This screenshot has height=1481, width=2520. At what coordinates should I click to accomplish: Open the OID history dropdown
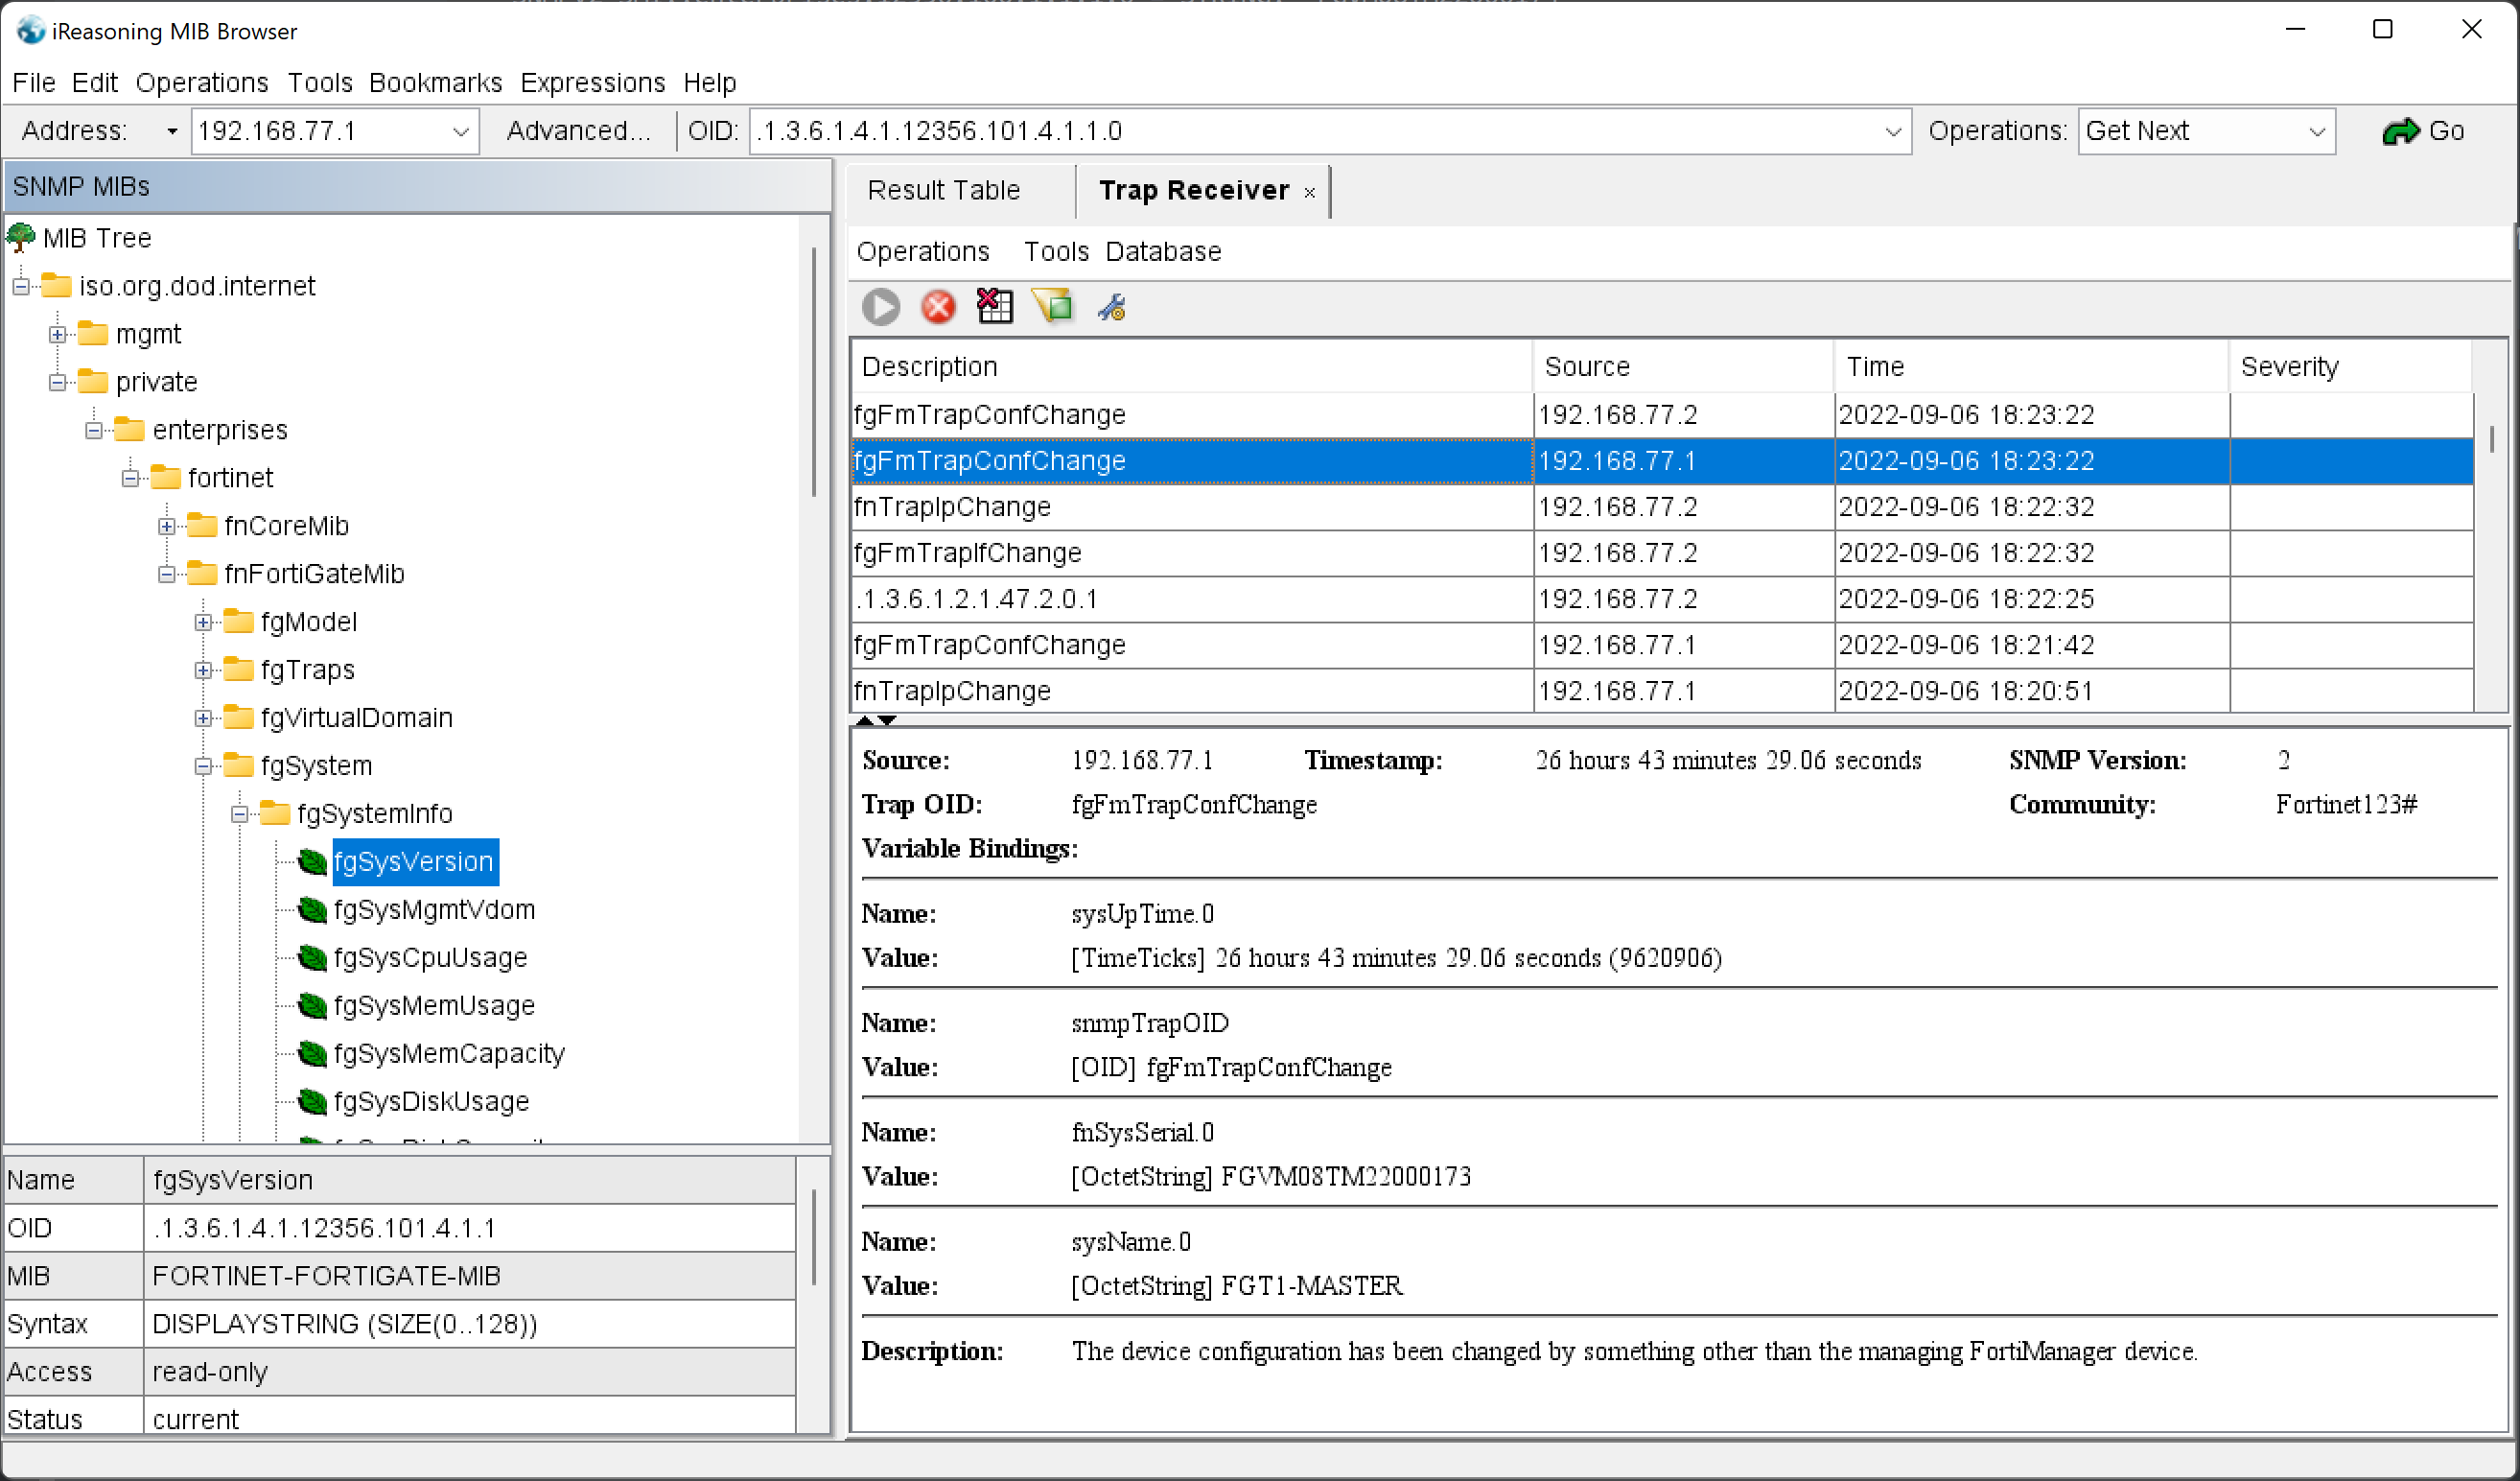tap(1892, 131)
